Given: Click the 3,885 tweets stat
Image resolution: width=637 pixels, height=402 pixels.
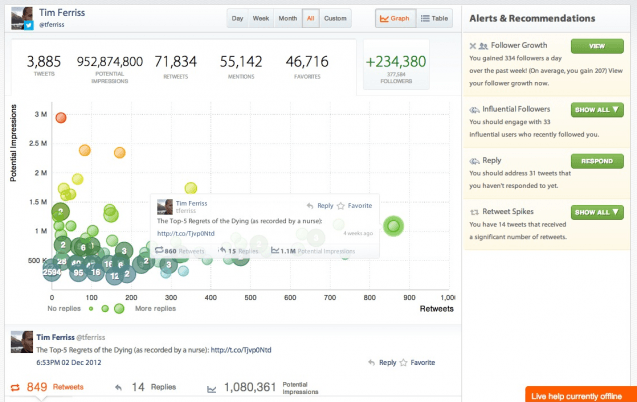Looking at the screenshot, I should coord(44,65).
